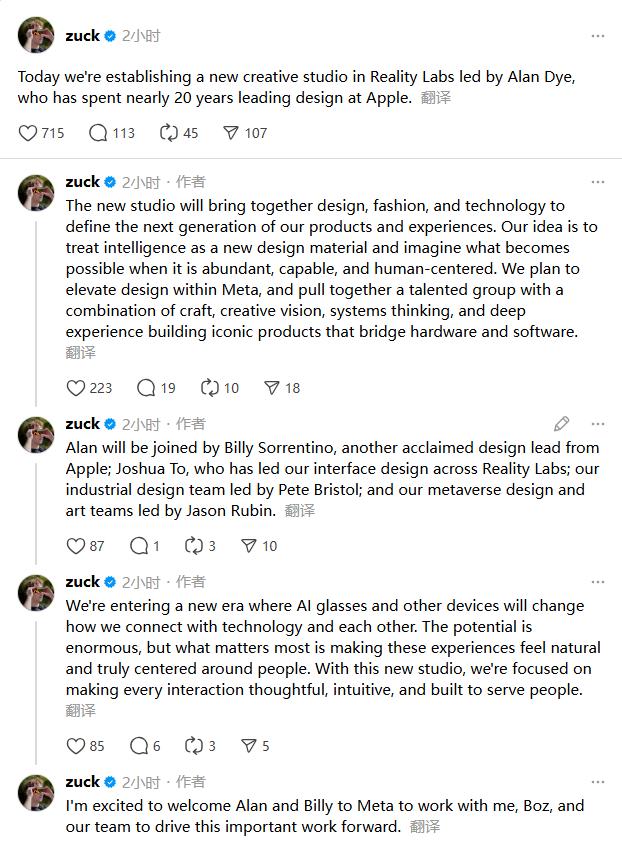Reply to the top post with 113 comments
Screen dimensions: 622x850
point(98,133)
